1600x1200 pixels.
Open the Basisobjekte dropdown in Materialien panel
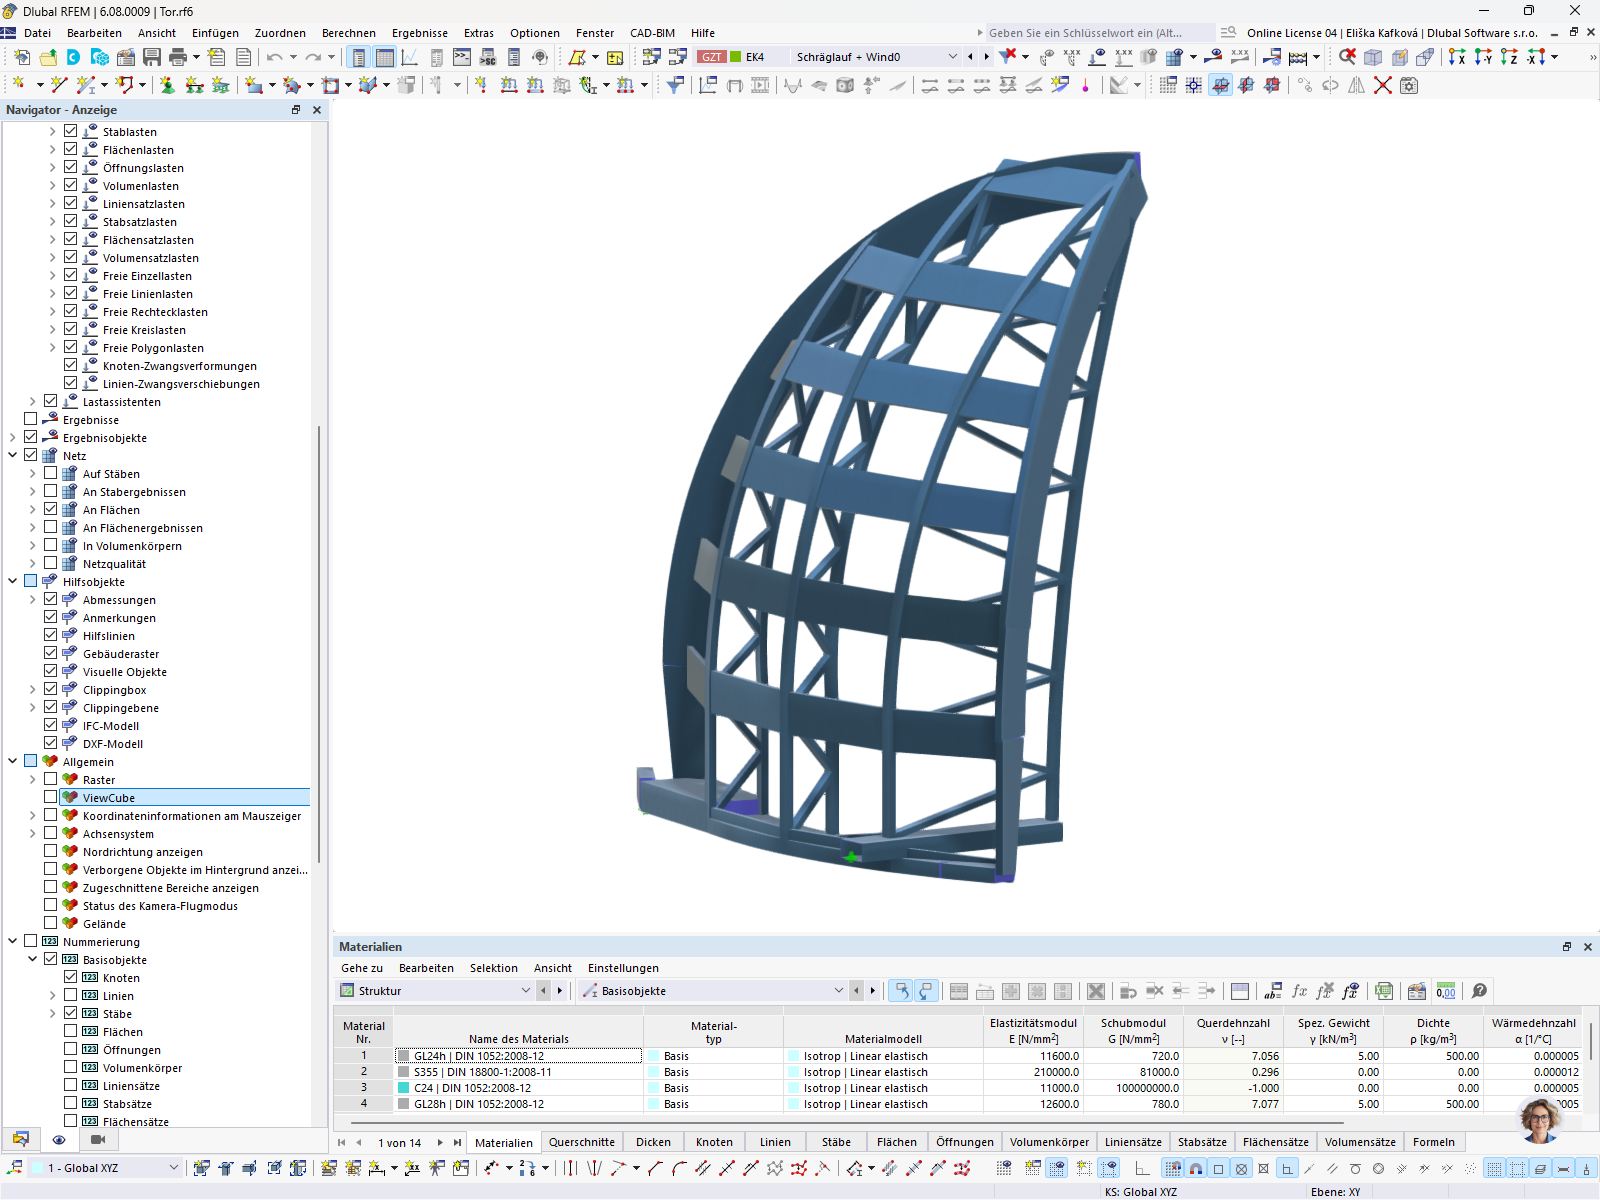tap(839, 990)
